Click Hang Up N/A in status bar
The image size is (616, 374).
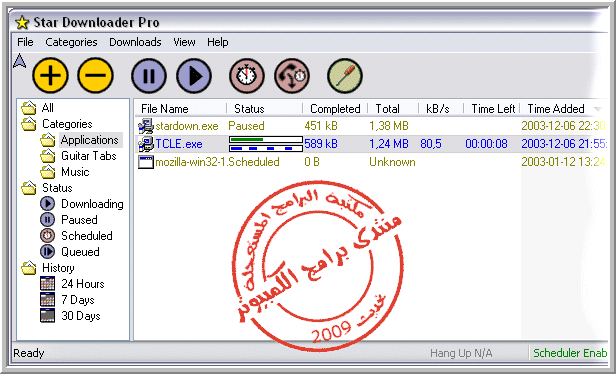coord(461,353)
